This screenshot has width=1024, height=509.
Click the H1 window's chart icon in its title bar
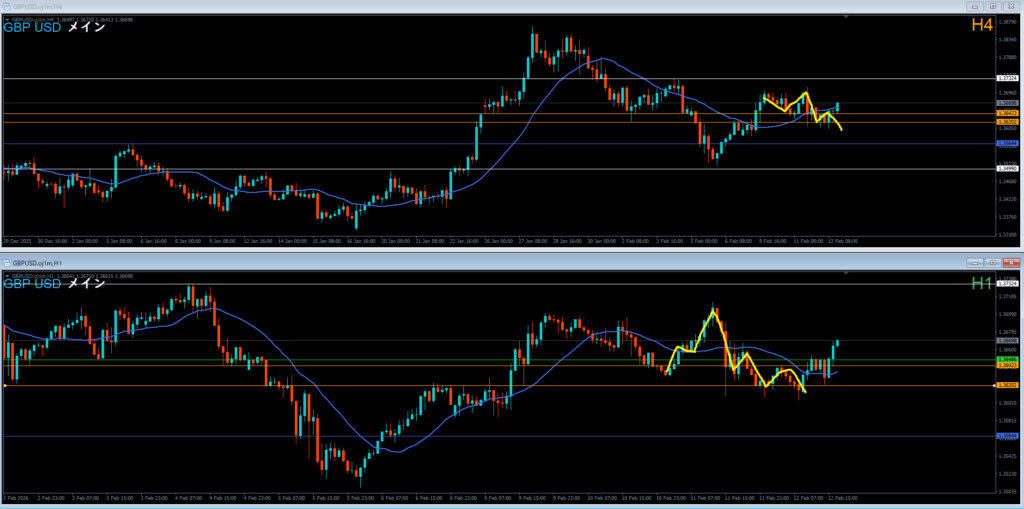[6, 262]
